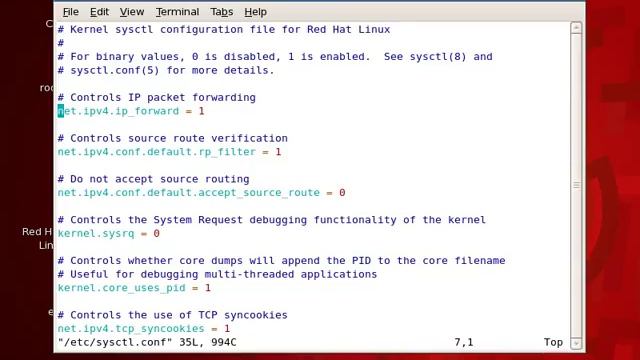Open the View menu

(x=132, y=12)
